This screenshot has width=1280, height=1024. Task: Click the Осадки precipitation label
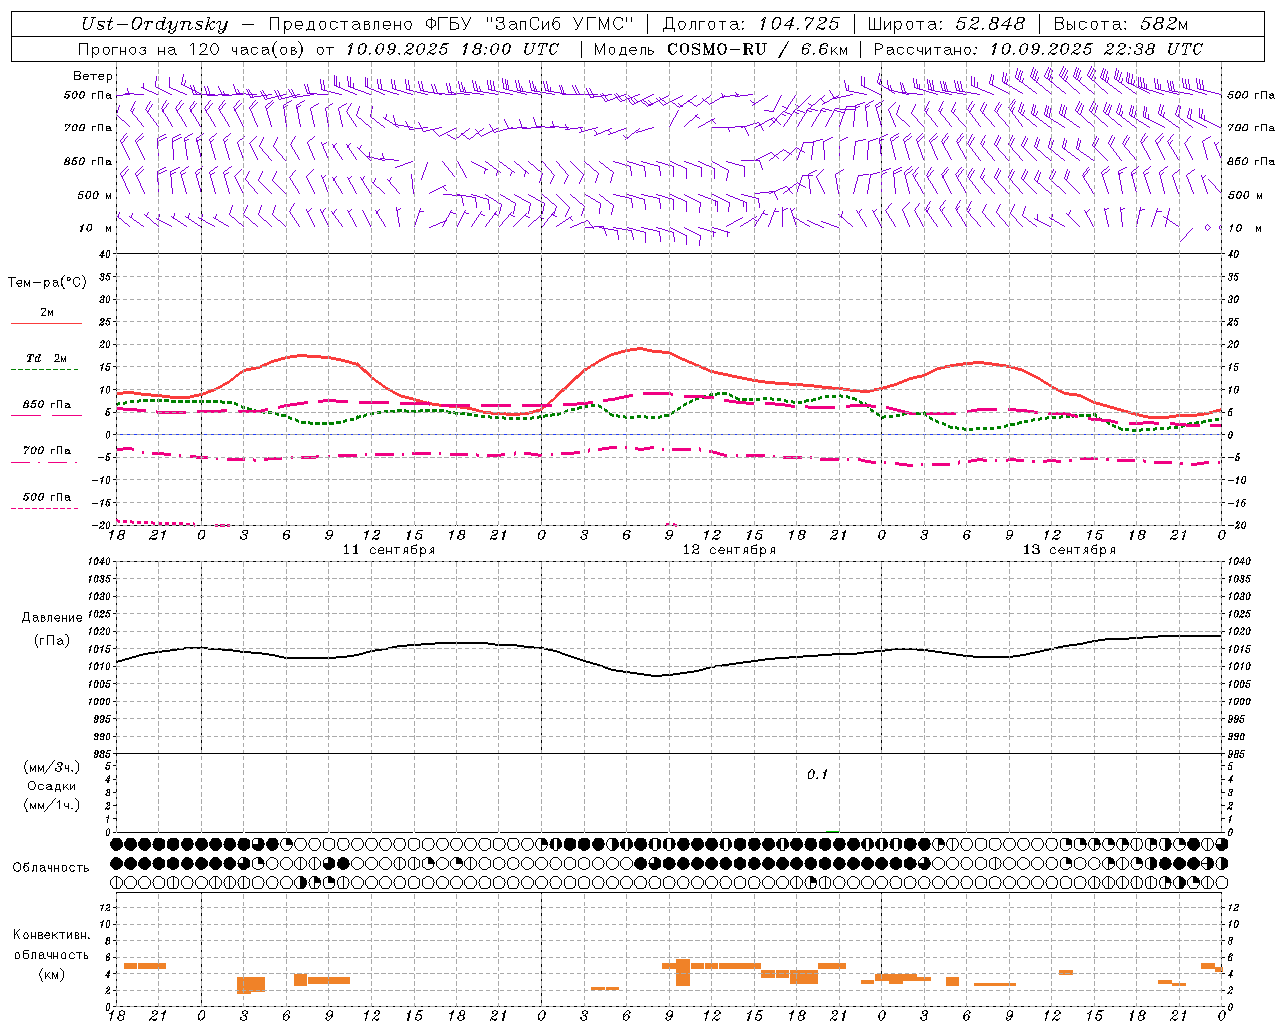[51, 787]
